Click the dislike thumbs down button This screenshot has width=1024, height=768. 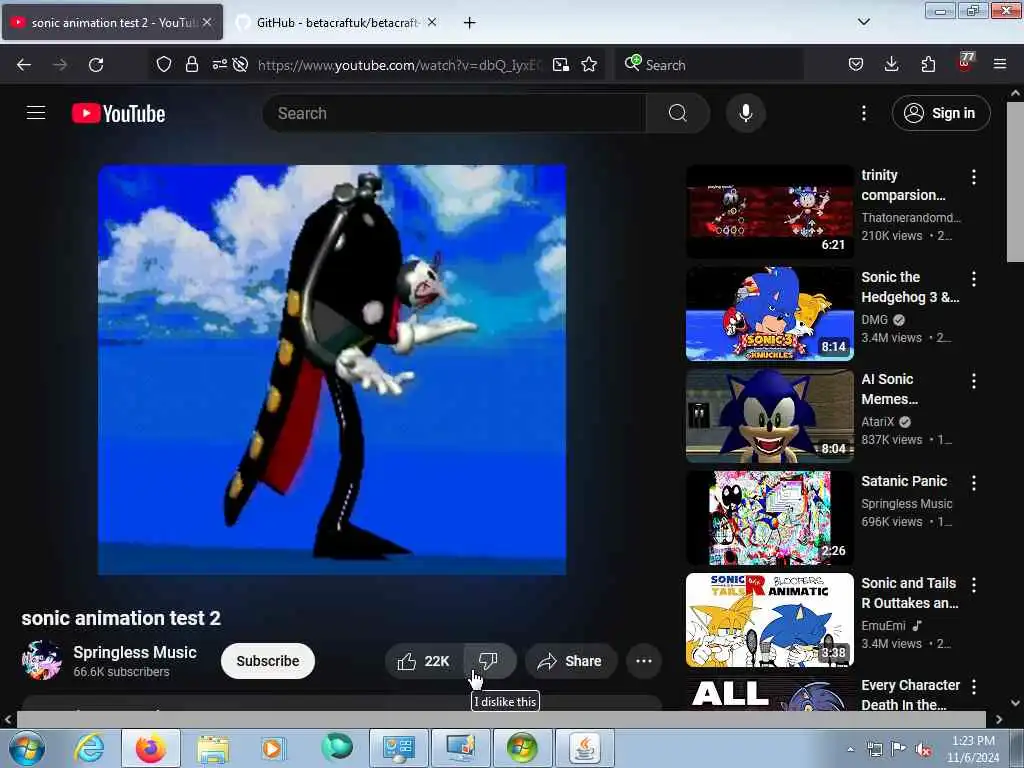[x=488, y=661]
